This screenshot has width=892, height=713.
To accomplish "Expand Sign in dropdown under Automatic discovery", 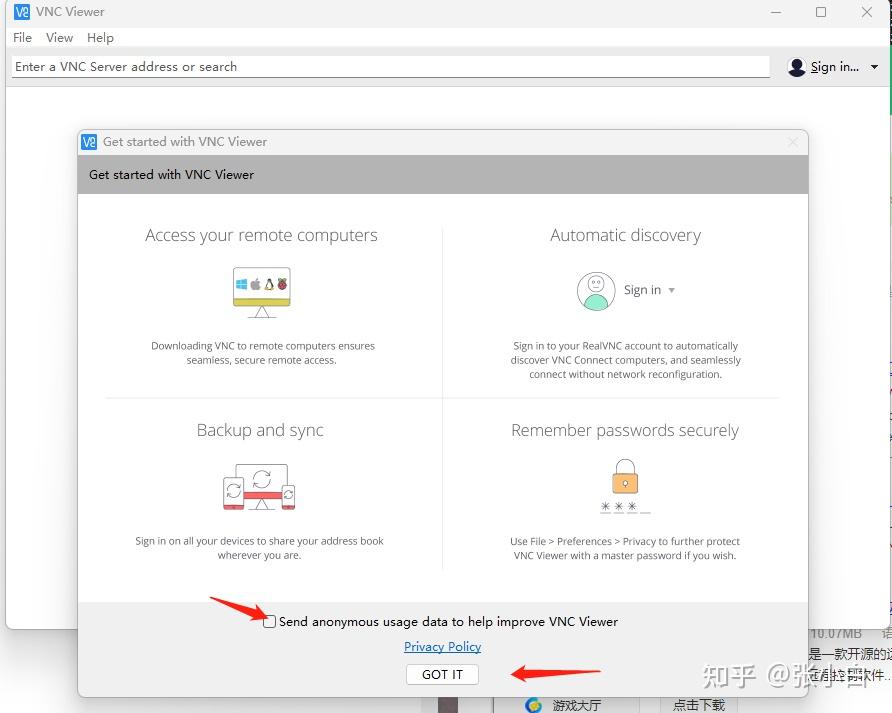I will point(671,290).
